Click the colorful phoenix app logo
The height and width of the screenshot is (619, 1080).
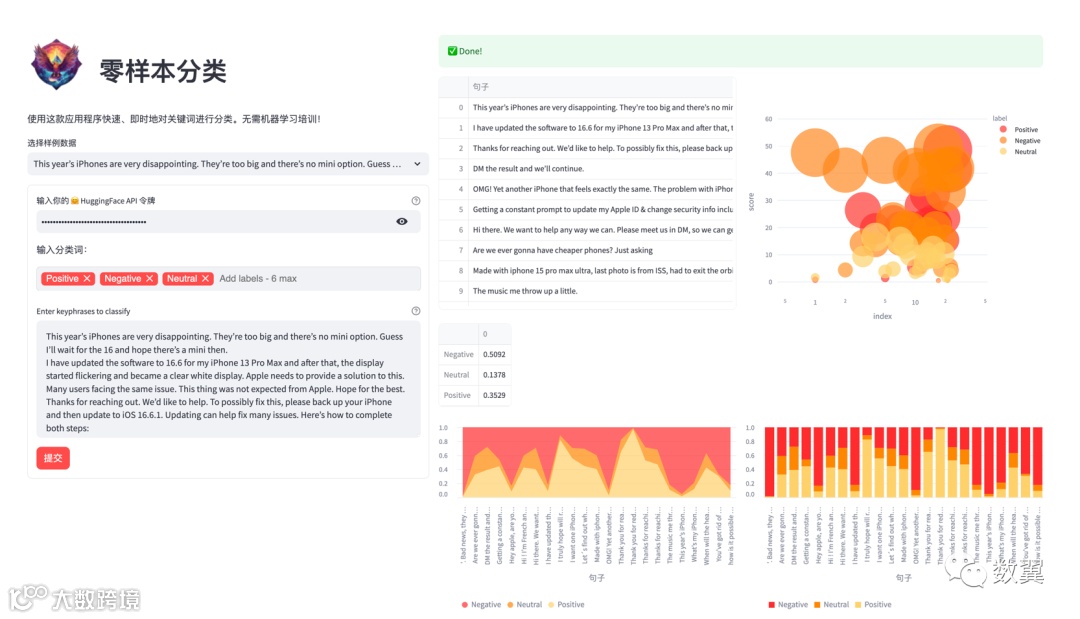(56, 65)
